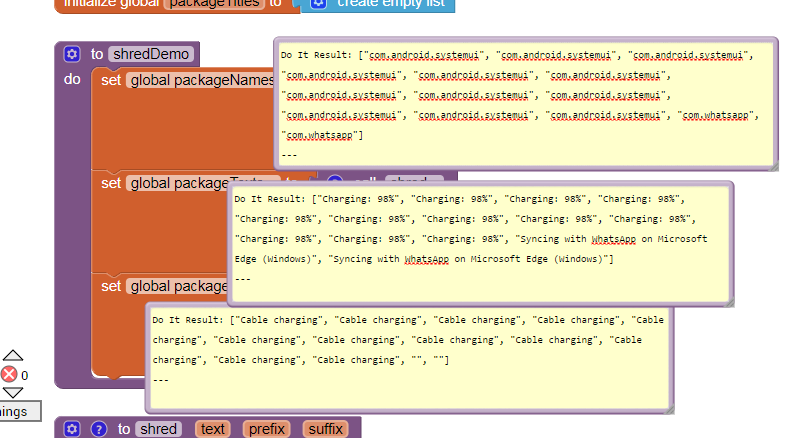Open the global packageNames variable dropdown
Screen dimensions: 797x438
(x=200, y=80)
